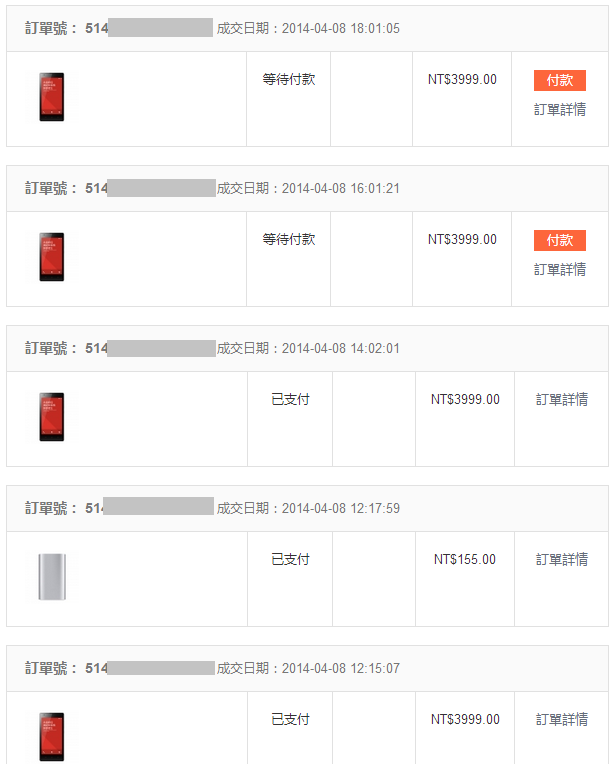Click 已支付 status of the NT$155.00 order
The width and height of the screenshot is (614, 764).
coord(290,559)
